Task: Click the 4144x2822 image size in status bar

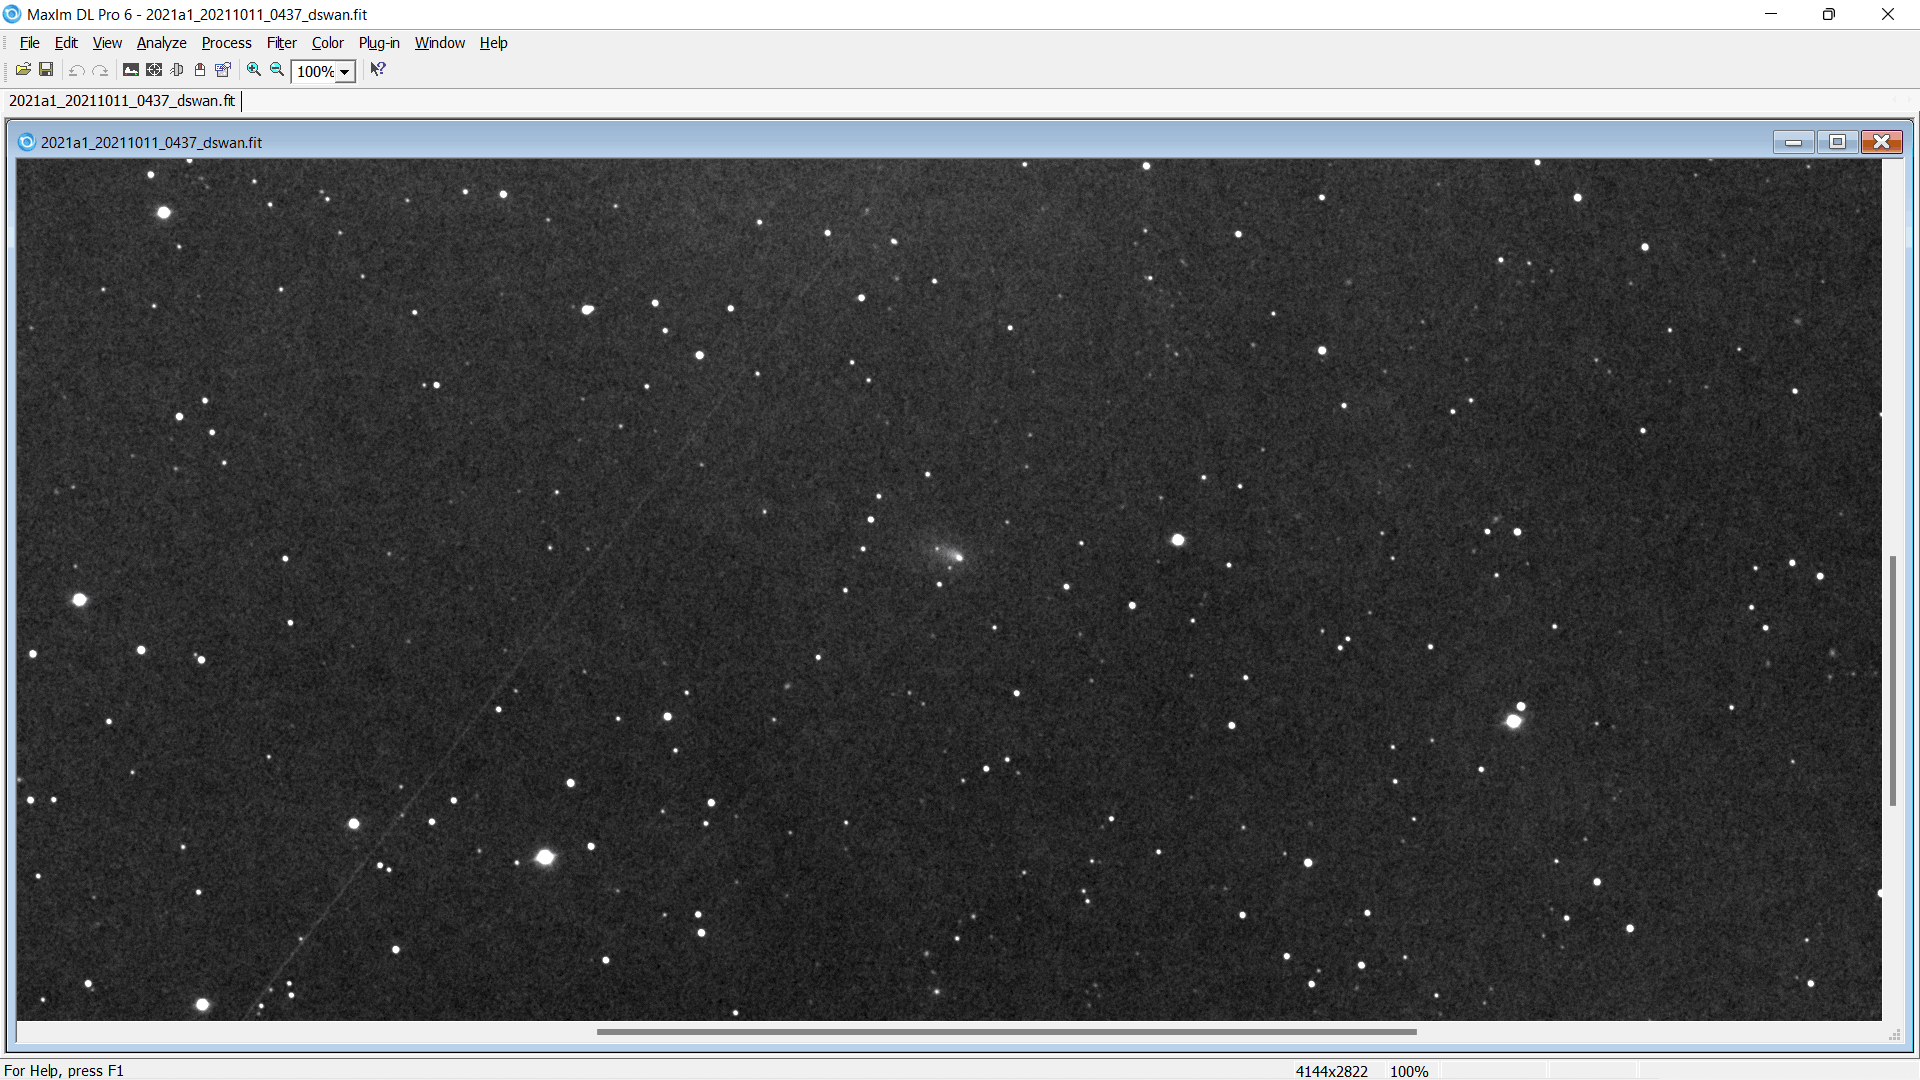Action: click(x=1332, y=1071)
